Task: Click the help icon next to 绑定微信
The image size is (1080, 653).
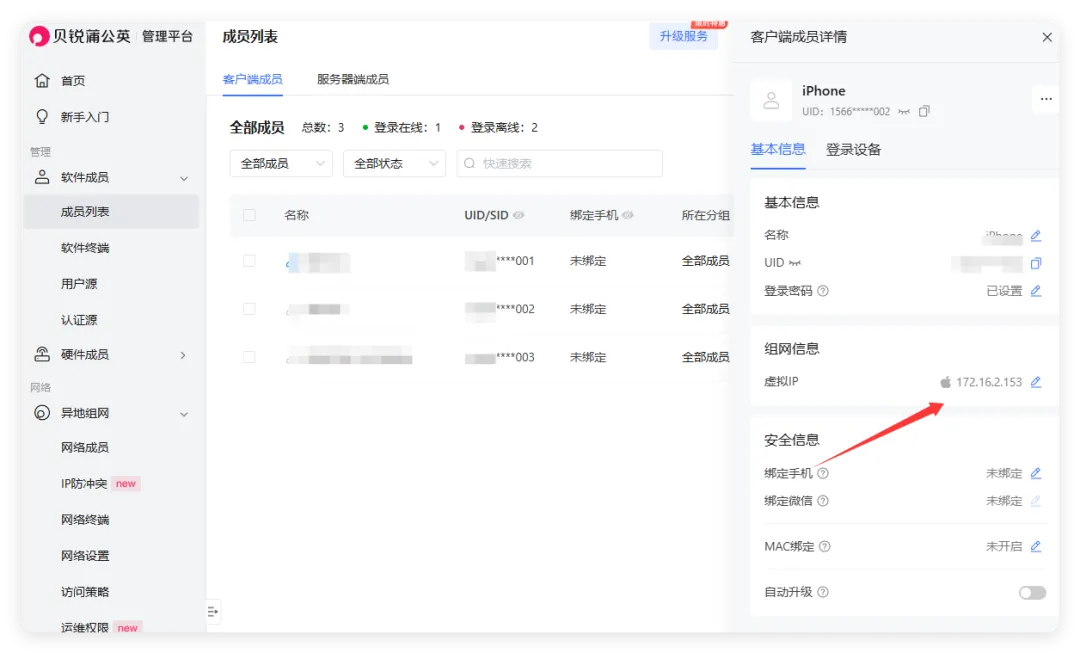Action: tap(823, 501)
